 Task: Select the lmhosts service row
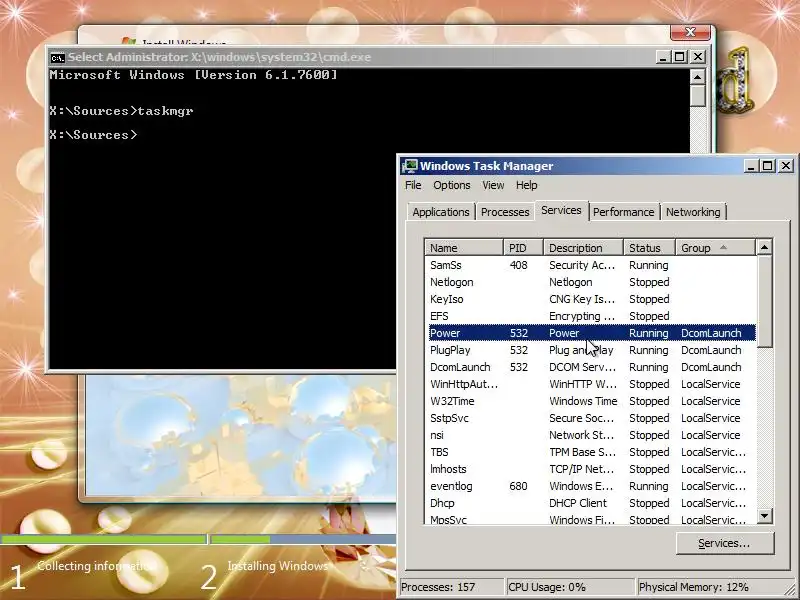point(592,469)
